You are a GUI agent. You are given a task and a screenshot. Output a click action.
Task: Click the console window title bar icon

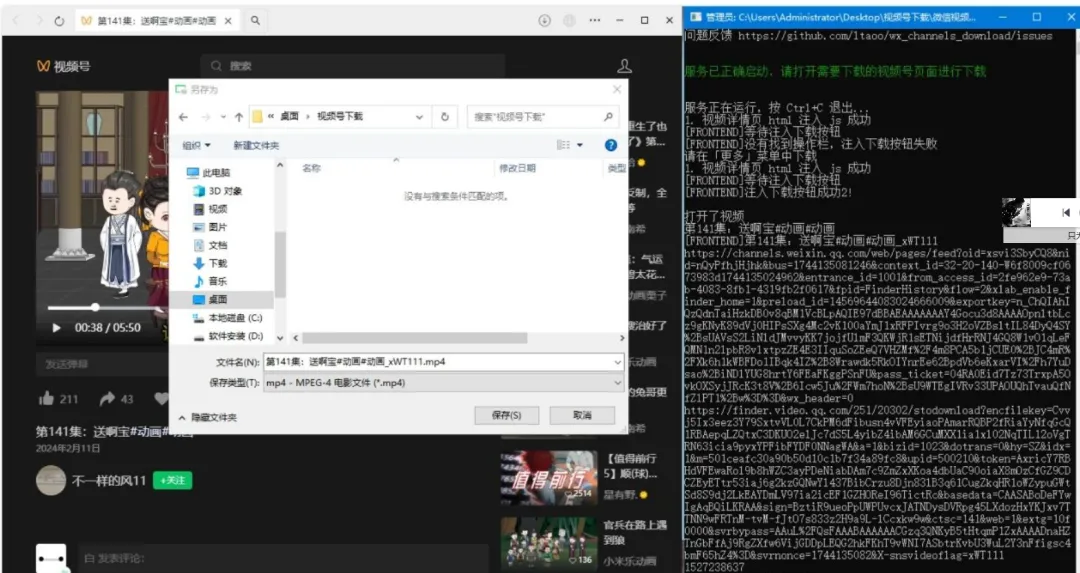coord(696,17)
